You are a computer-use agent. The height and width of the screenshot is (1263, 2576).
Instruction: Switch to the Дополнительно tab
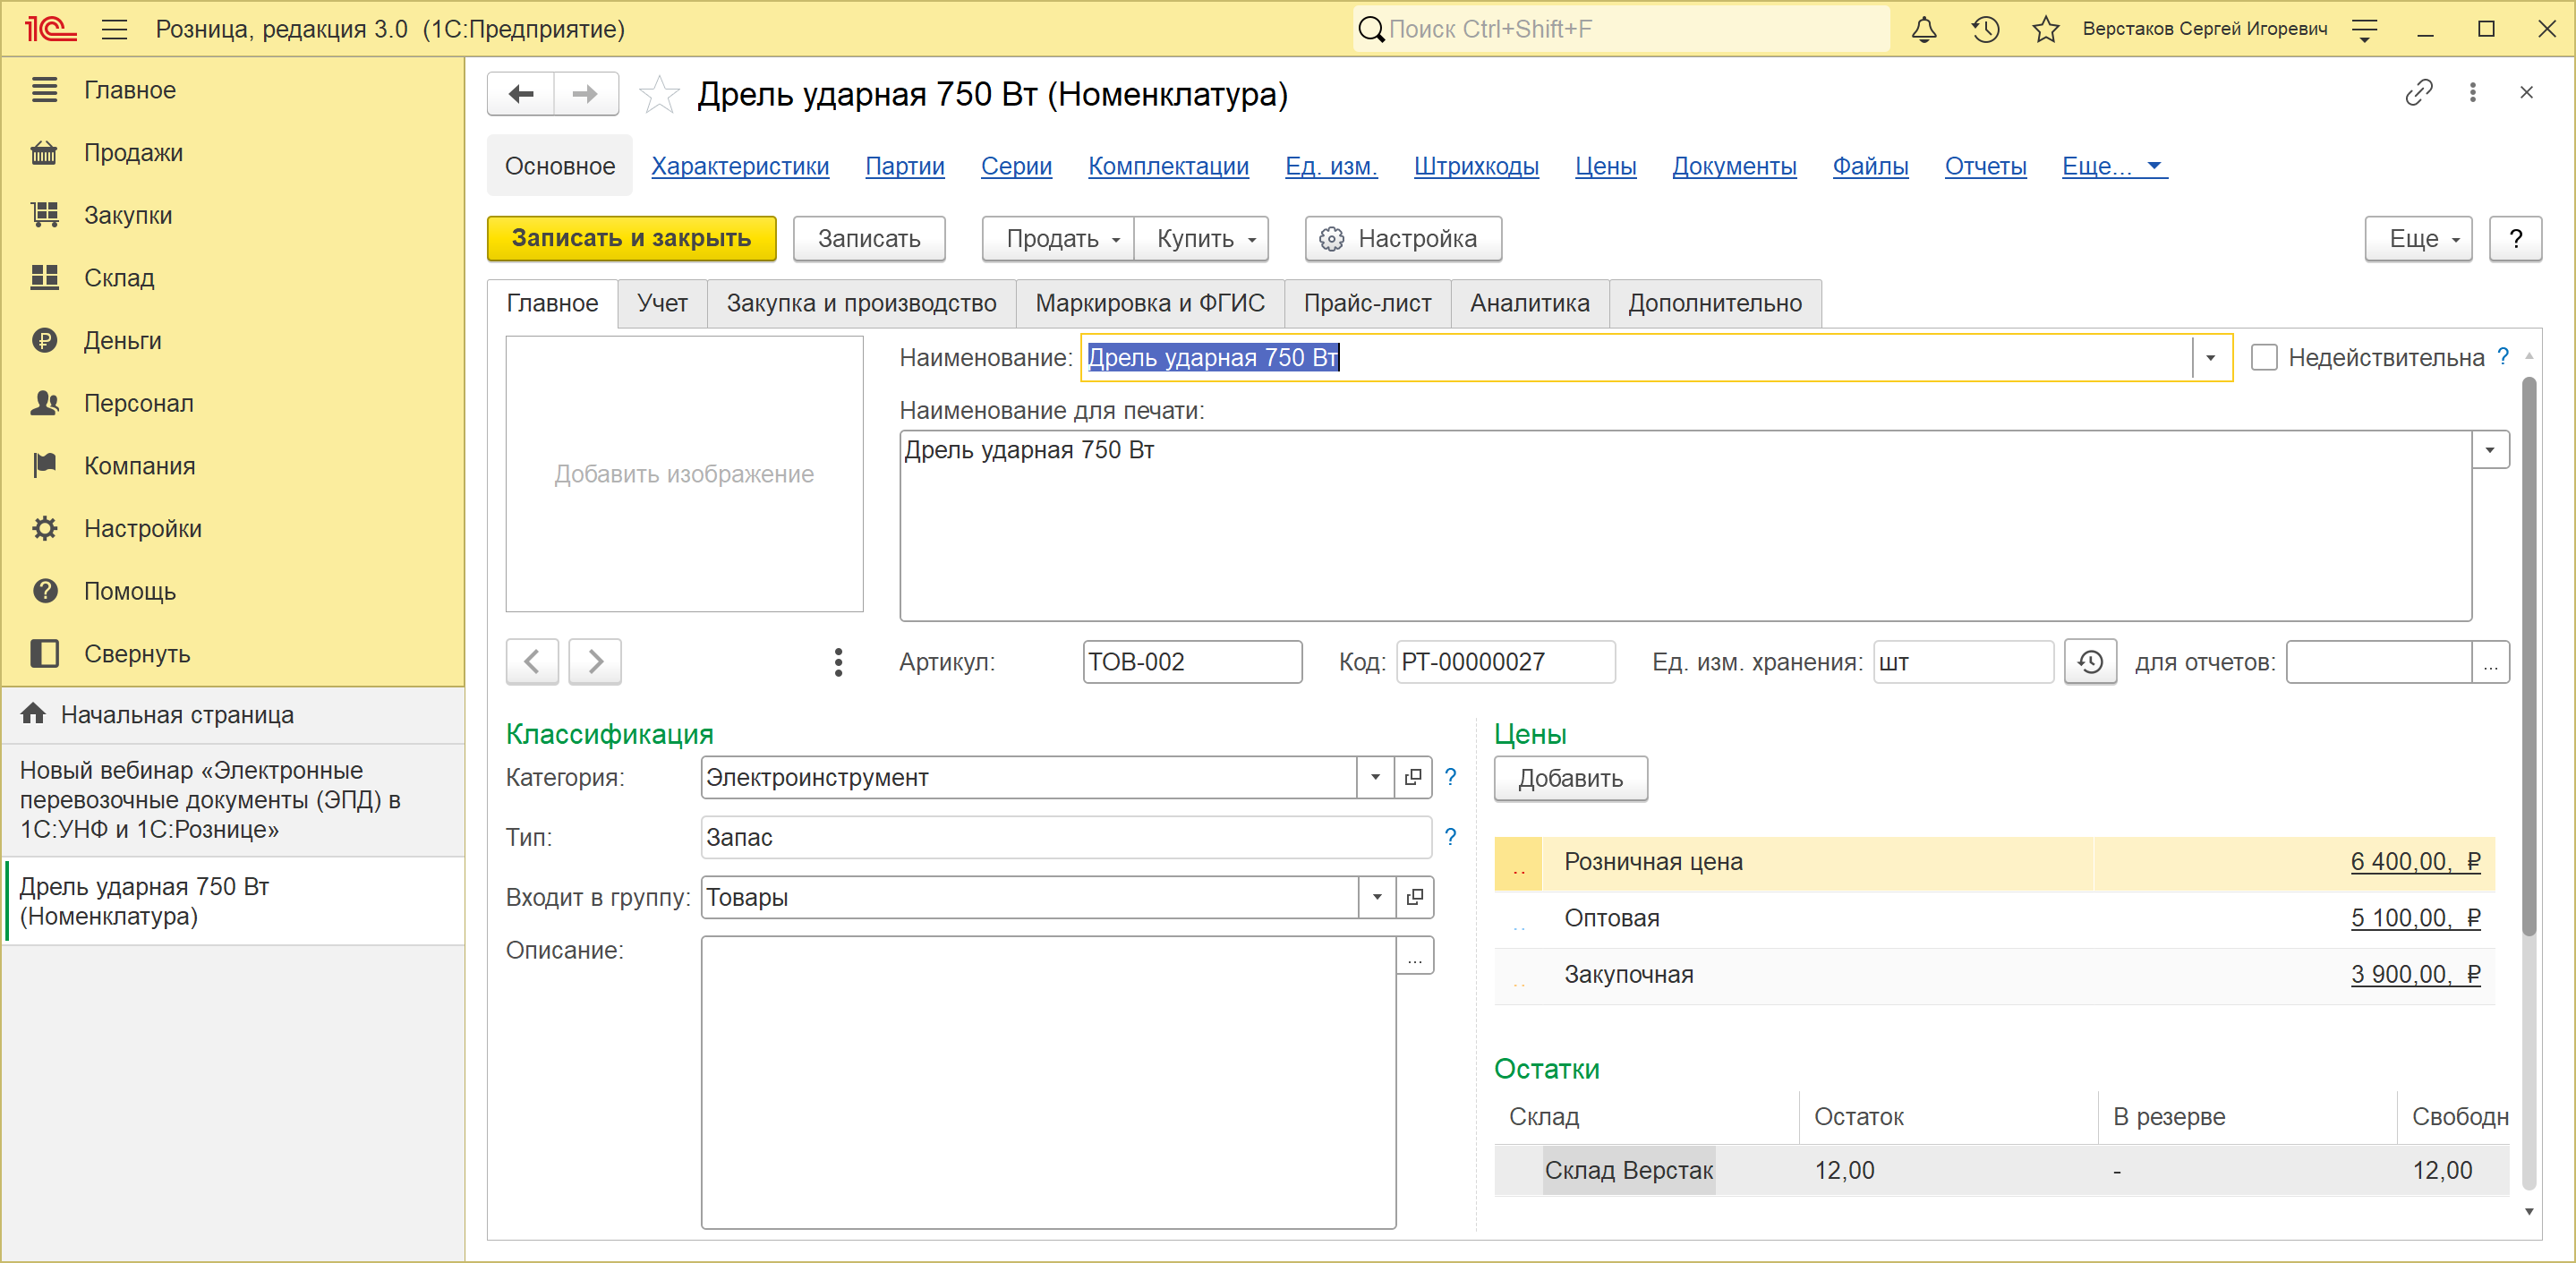pyautogui.click(x=1715, y=303)
